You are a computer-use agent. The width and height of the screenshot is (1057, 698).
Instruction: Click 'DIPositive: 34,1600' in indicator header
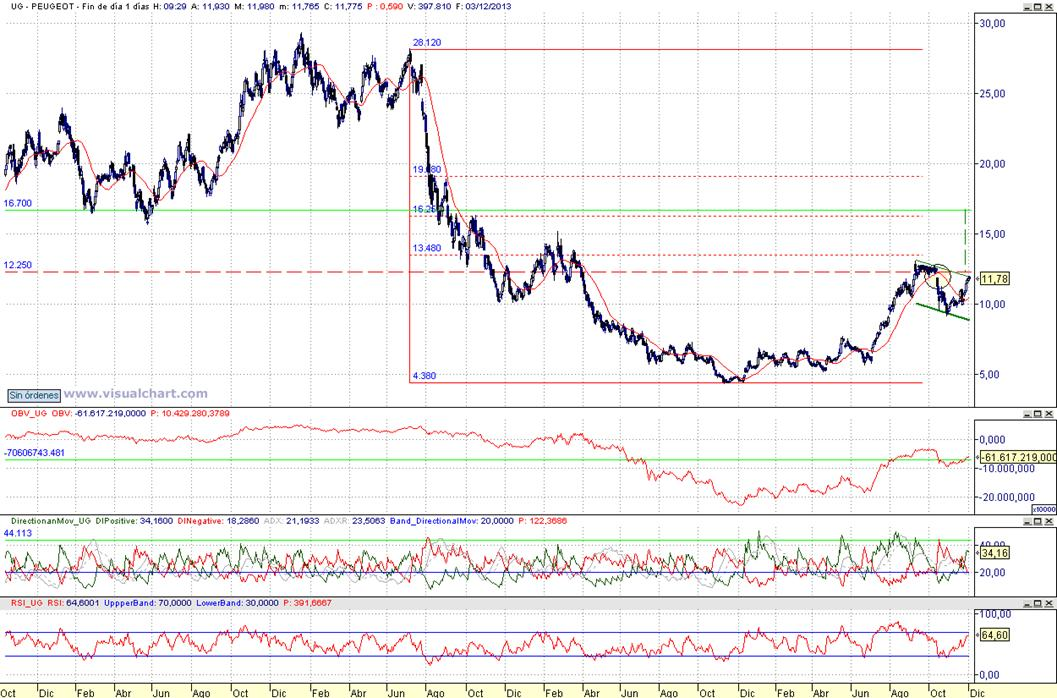(x=134, y=521)
